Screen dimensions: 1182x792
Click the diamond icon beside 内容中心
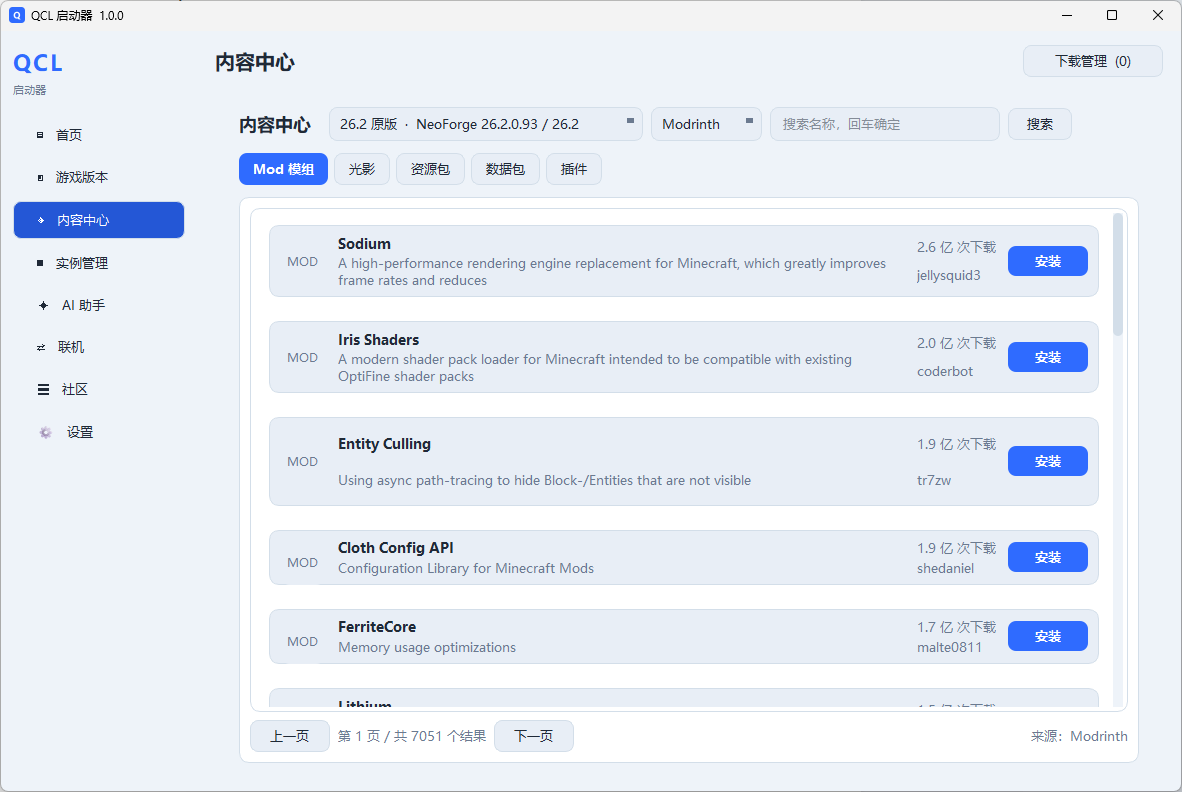tap(41, 220)
